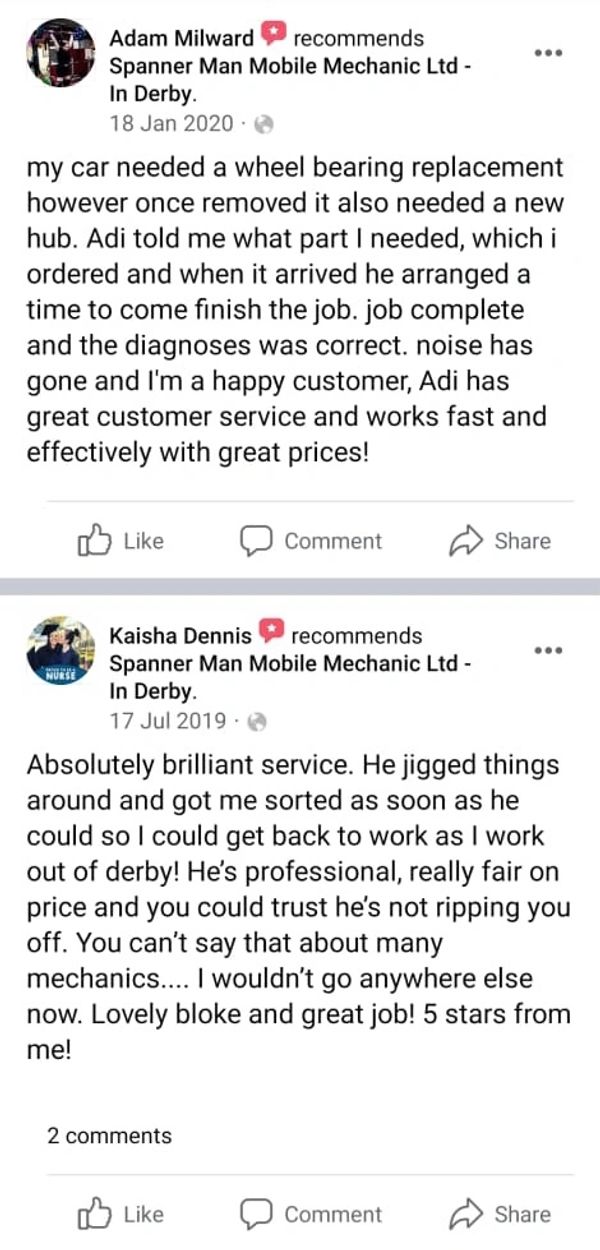Open the three-dot menu on Adam Milward's post

click(548, 52)
